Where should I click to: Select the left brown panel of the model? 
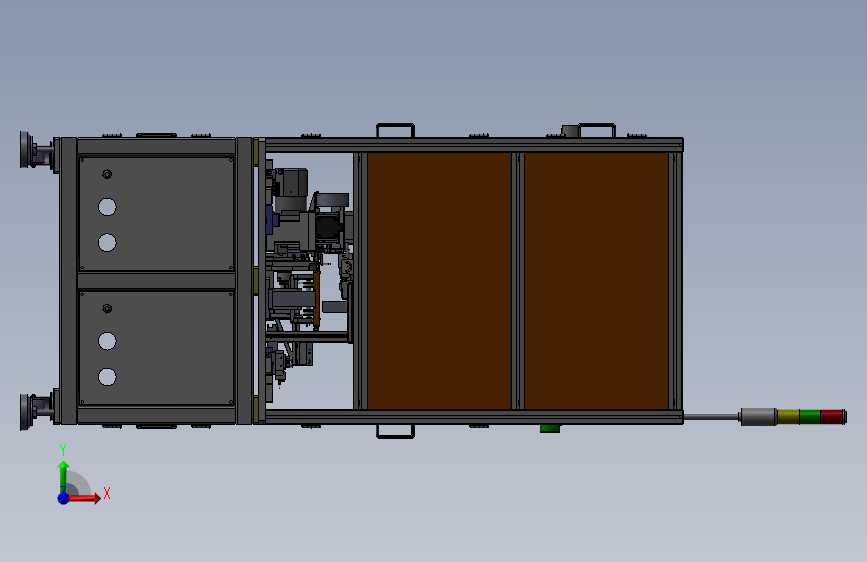click(x=439, y=281)
